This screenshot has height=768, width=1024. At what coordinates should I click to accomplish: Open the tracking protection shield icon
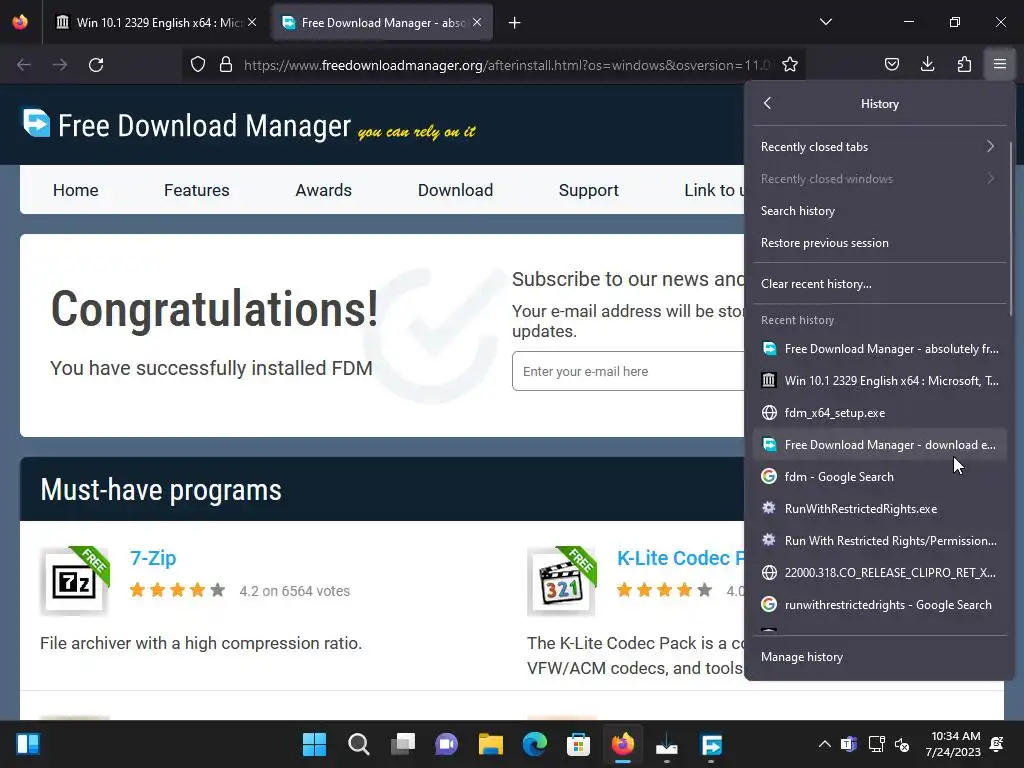(x=198, y=65)
